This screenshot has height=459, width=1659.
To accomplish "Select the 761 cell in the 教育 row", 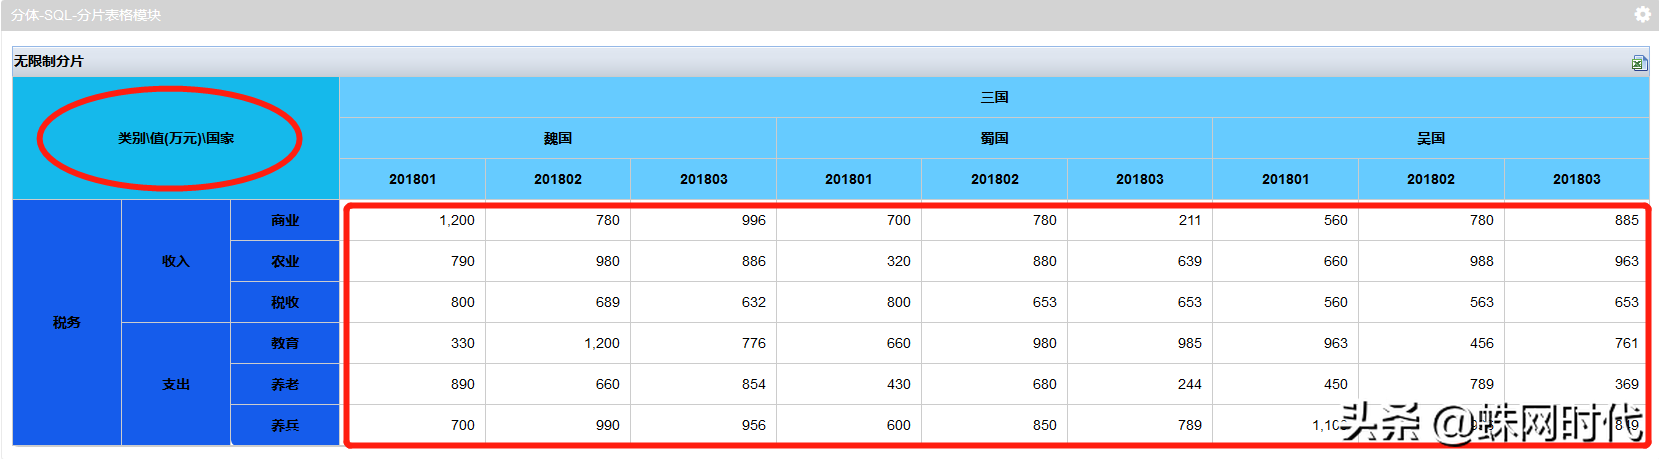I will click(x=1577, y=343).
